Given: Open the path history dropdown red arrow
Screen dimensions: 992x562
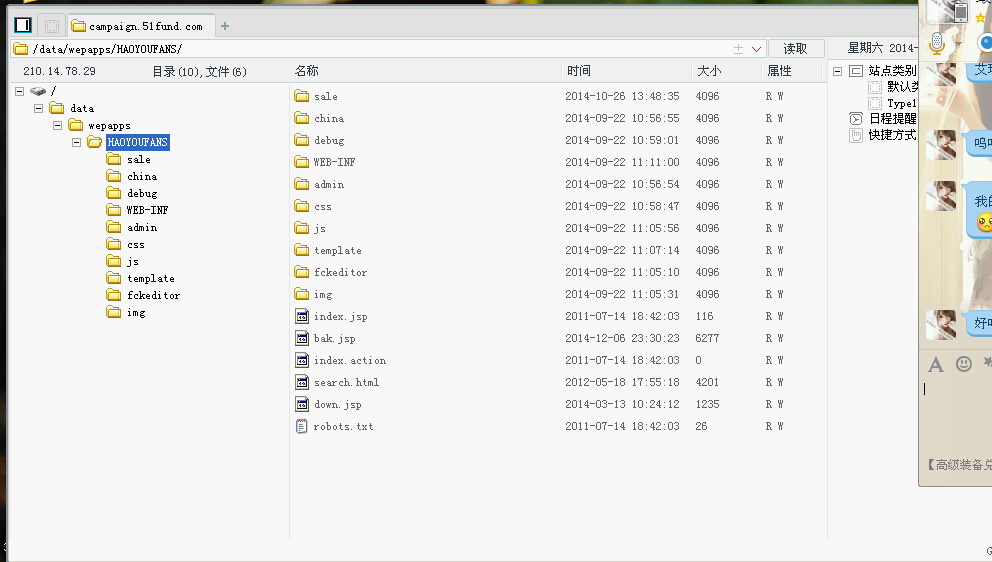Looking at the screenshot, I should tap(756, 49).
